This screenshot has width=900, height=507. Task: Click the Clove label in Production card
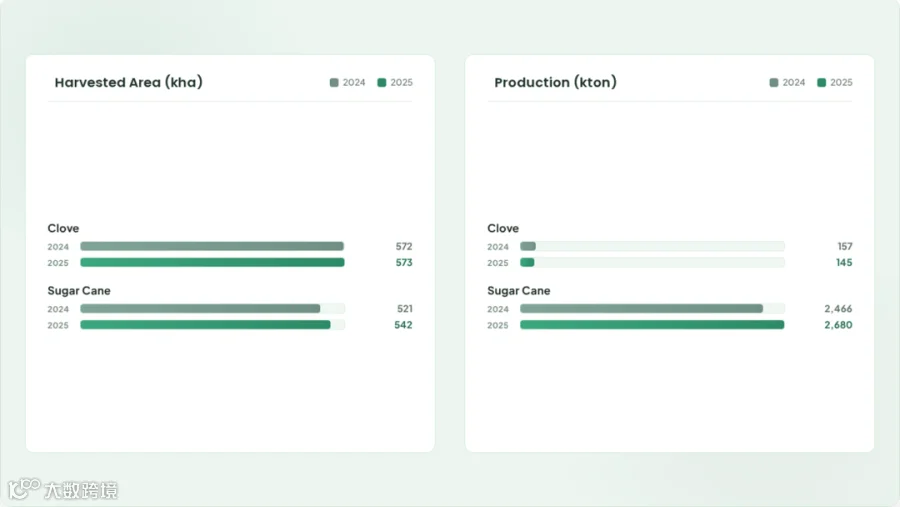click(503, 229)
